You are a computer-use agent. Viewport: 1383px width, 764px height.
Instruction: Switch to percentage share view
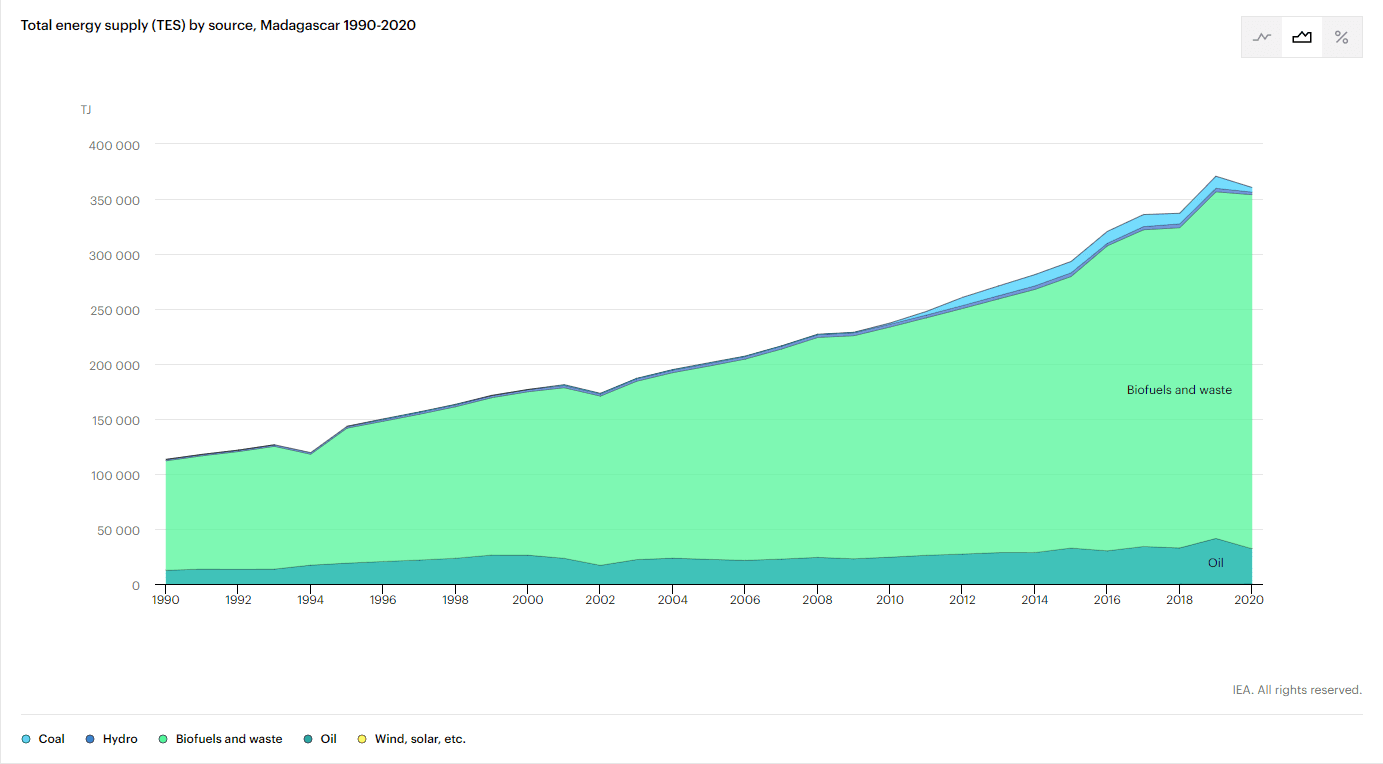[x=1342, y=38]
